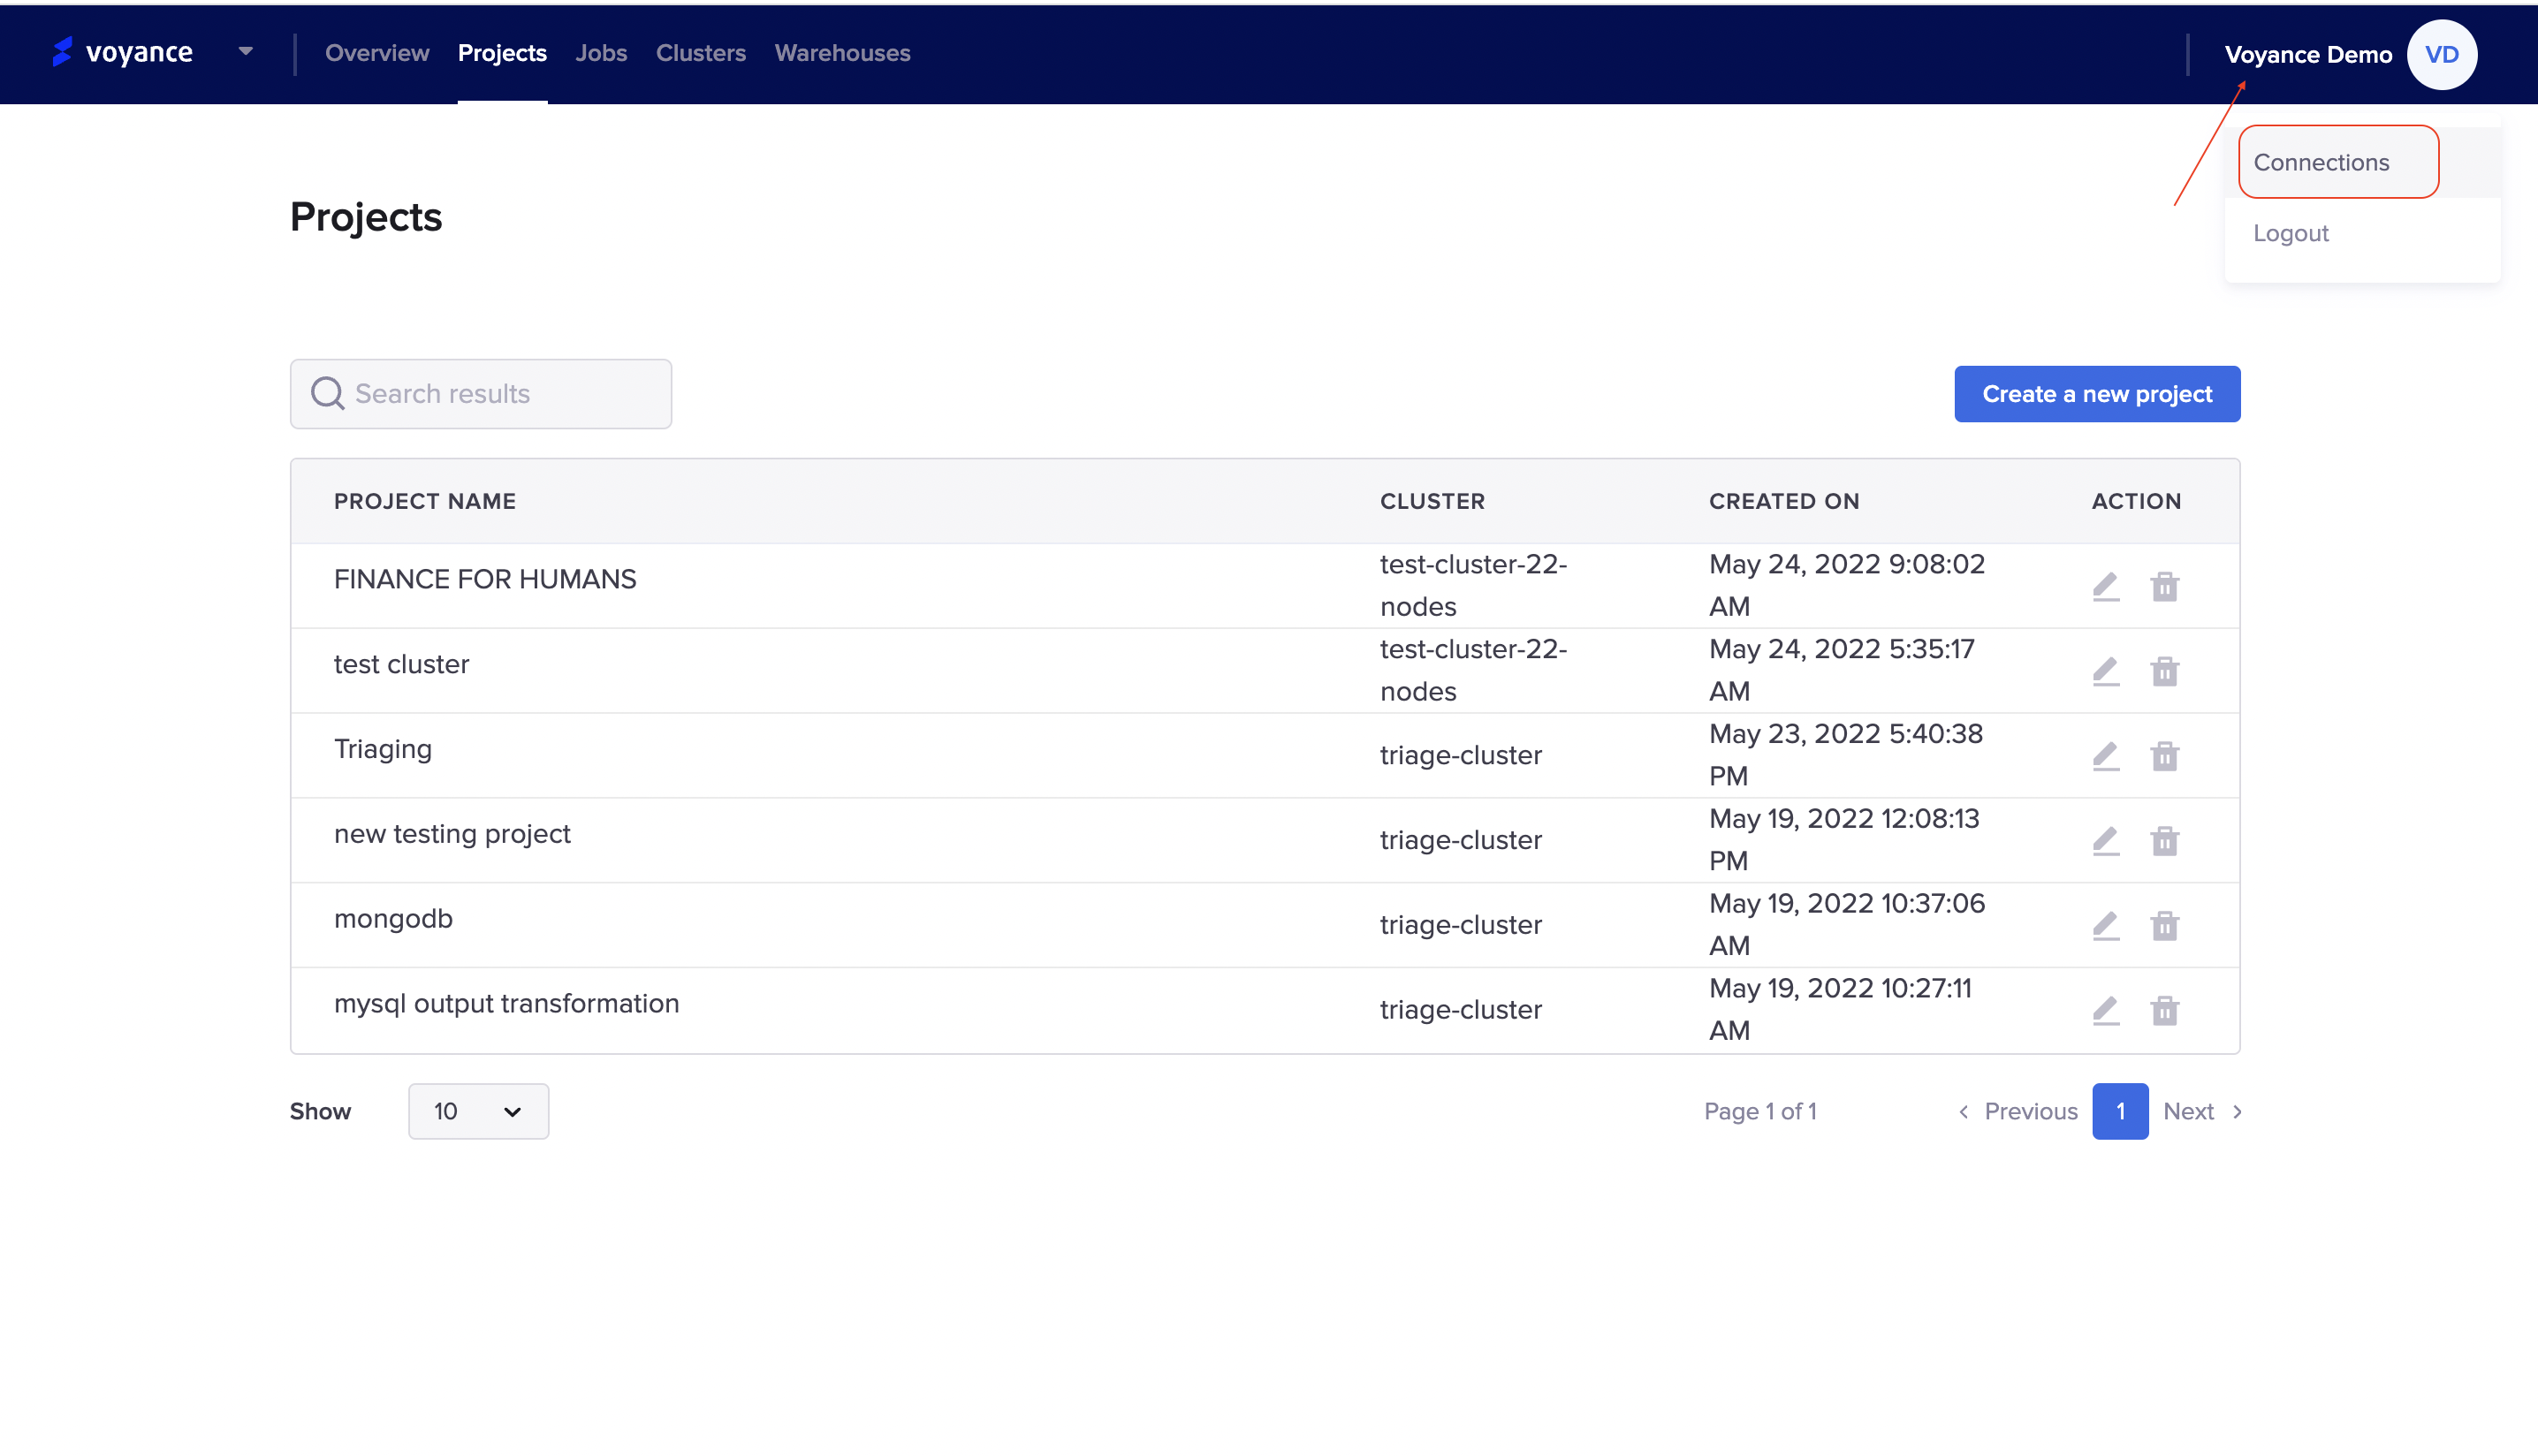Click May 23, 2022 5:40:38 PM date

tap(1846, 755)
